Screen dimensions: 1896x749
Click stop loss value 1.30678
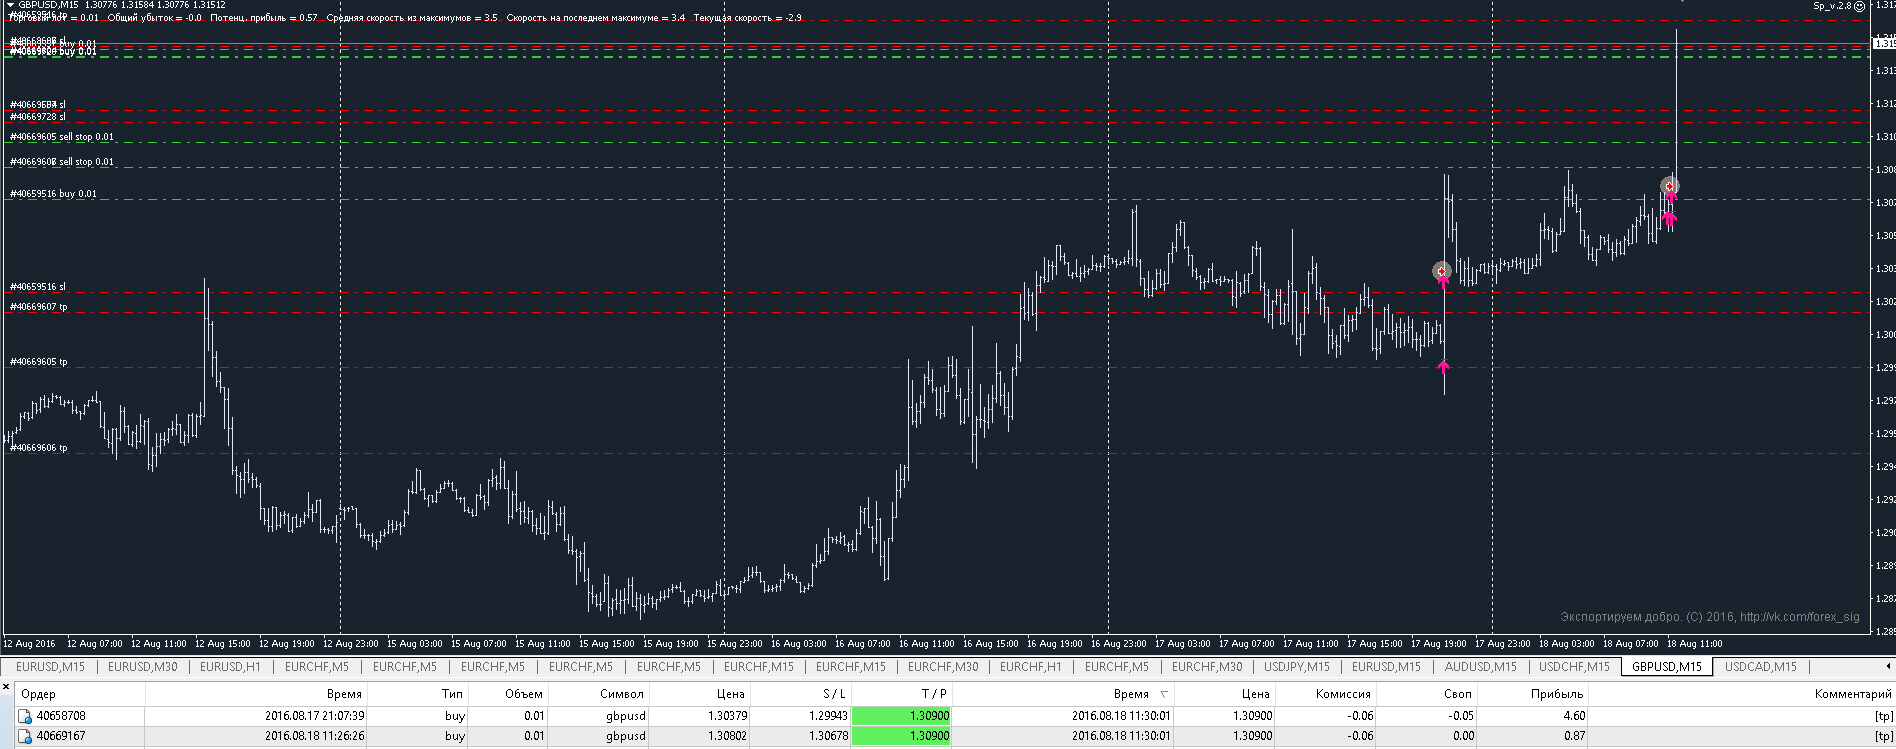(x=828, y=736)
